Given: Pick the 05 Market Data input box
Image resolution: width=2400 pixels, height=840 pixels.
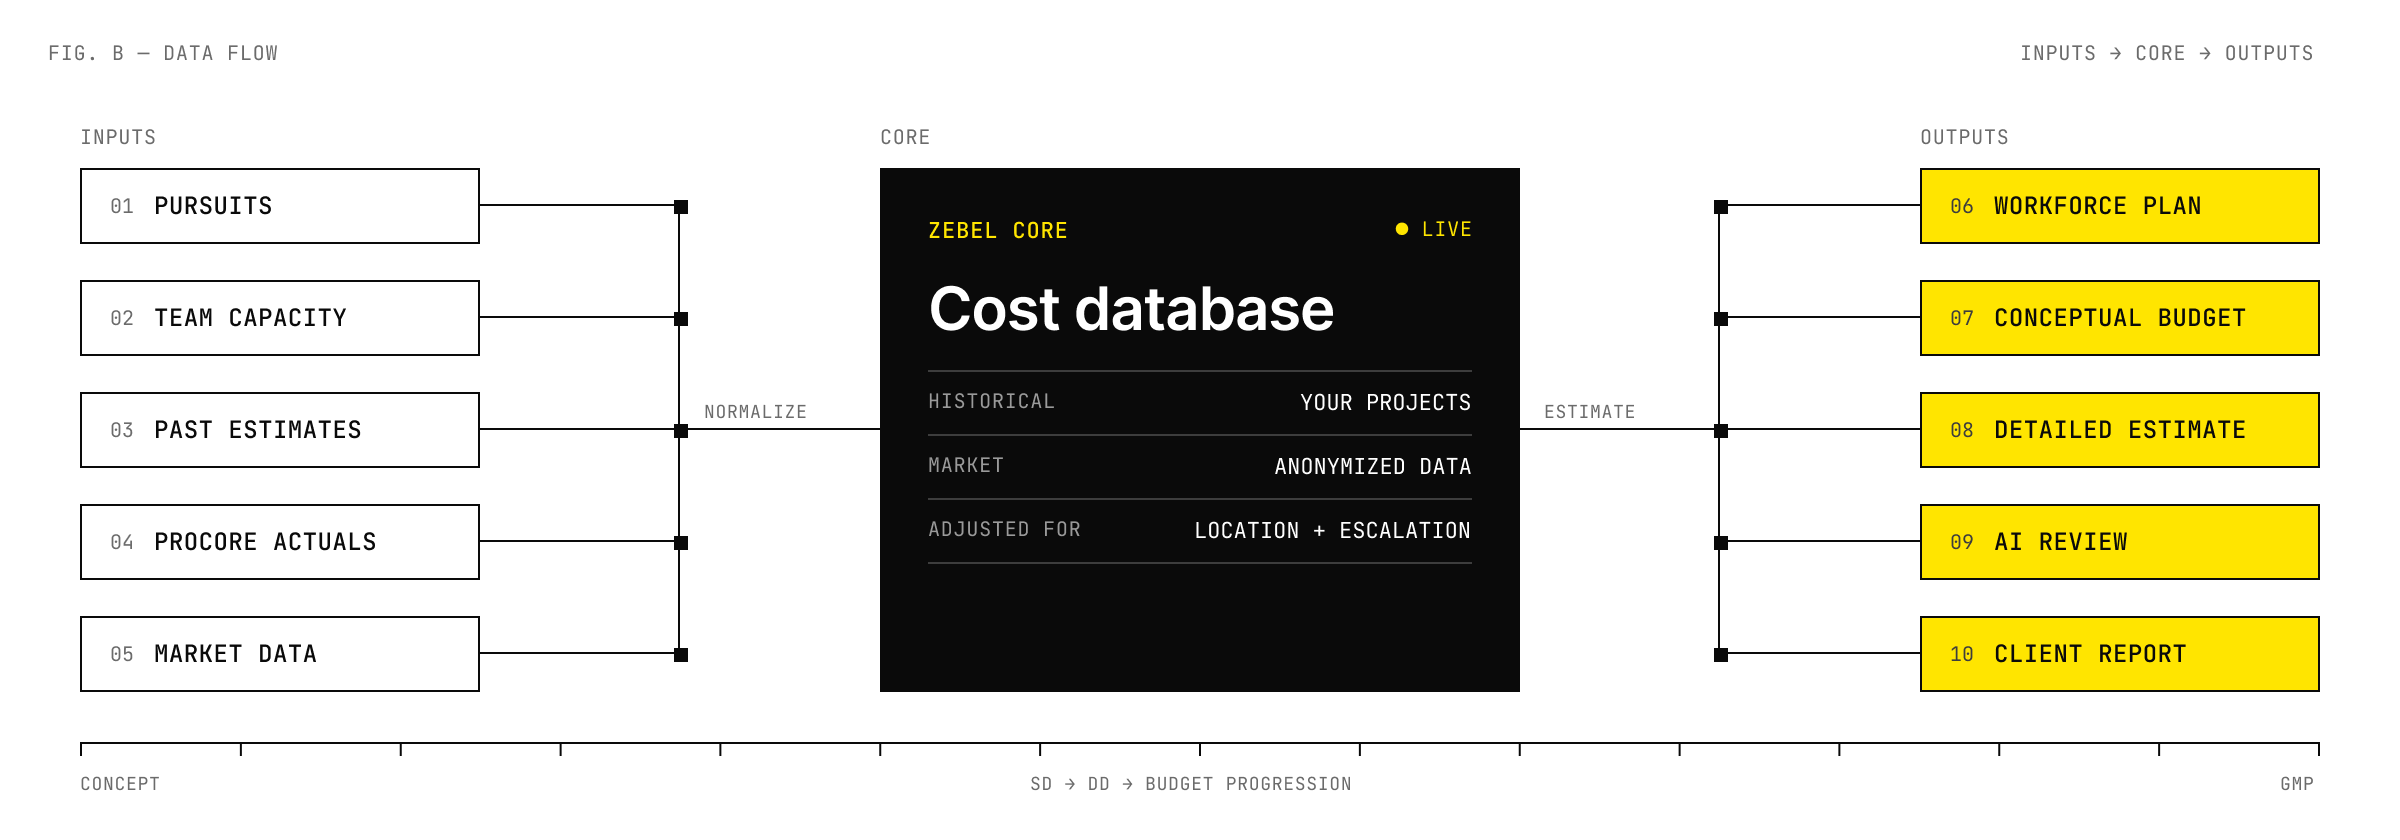Looking at the screenshot, I should tap(280, 654).
